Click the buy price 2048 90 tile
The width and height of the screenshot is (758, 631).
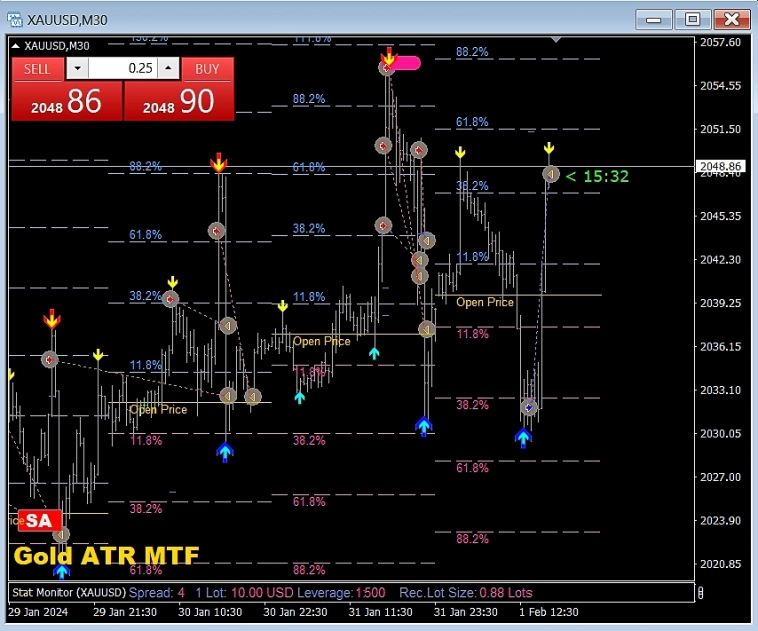(x=179, y=101)
